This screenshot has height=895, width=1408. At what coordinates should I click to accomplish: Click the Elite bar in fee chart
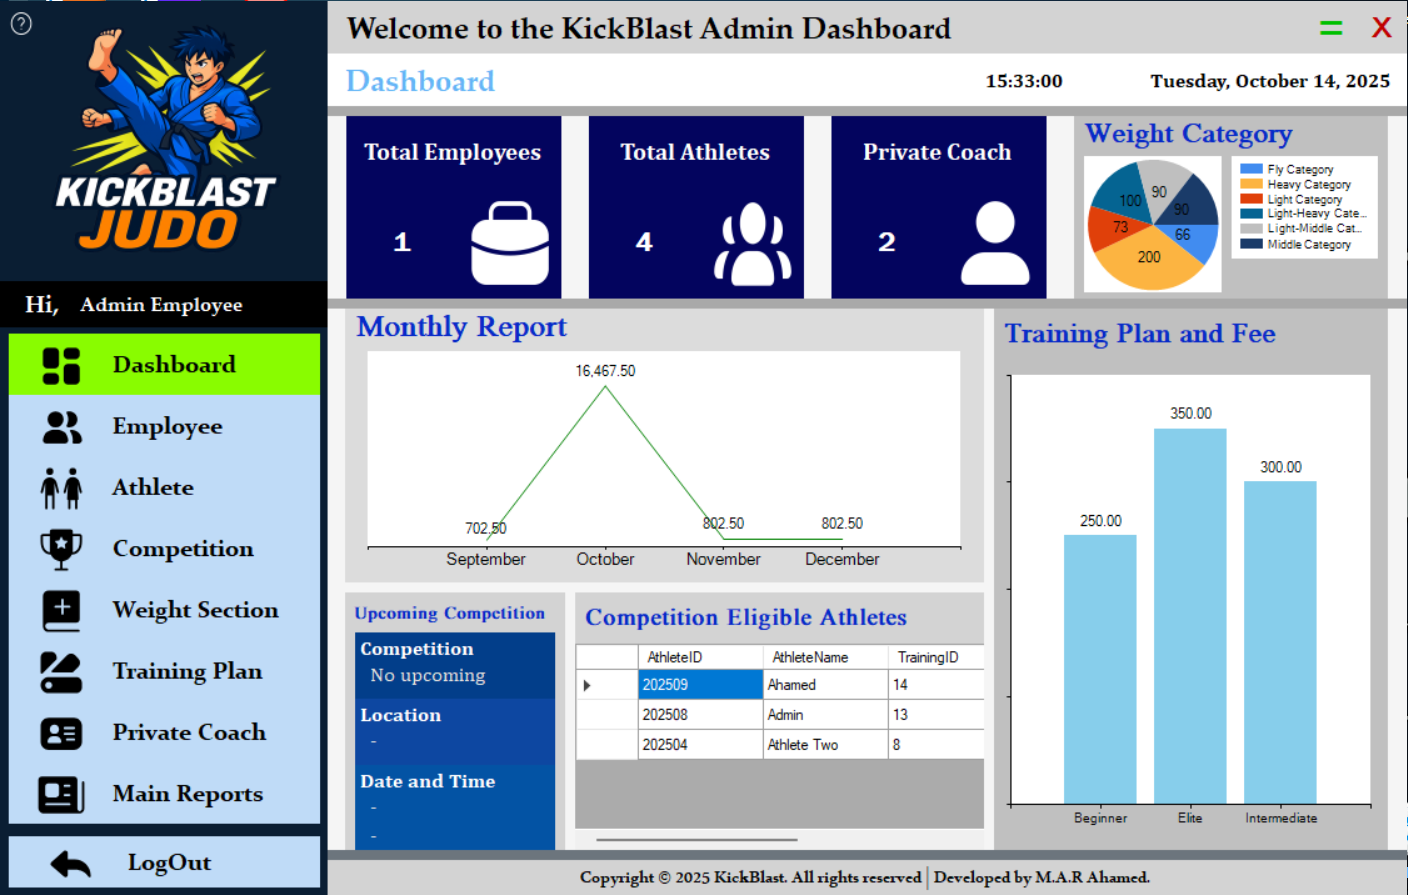pyautogui.click(x=1190, y=615)
